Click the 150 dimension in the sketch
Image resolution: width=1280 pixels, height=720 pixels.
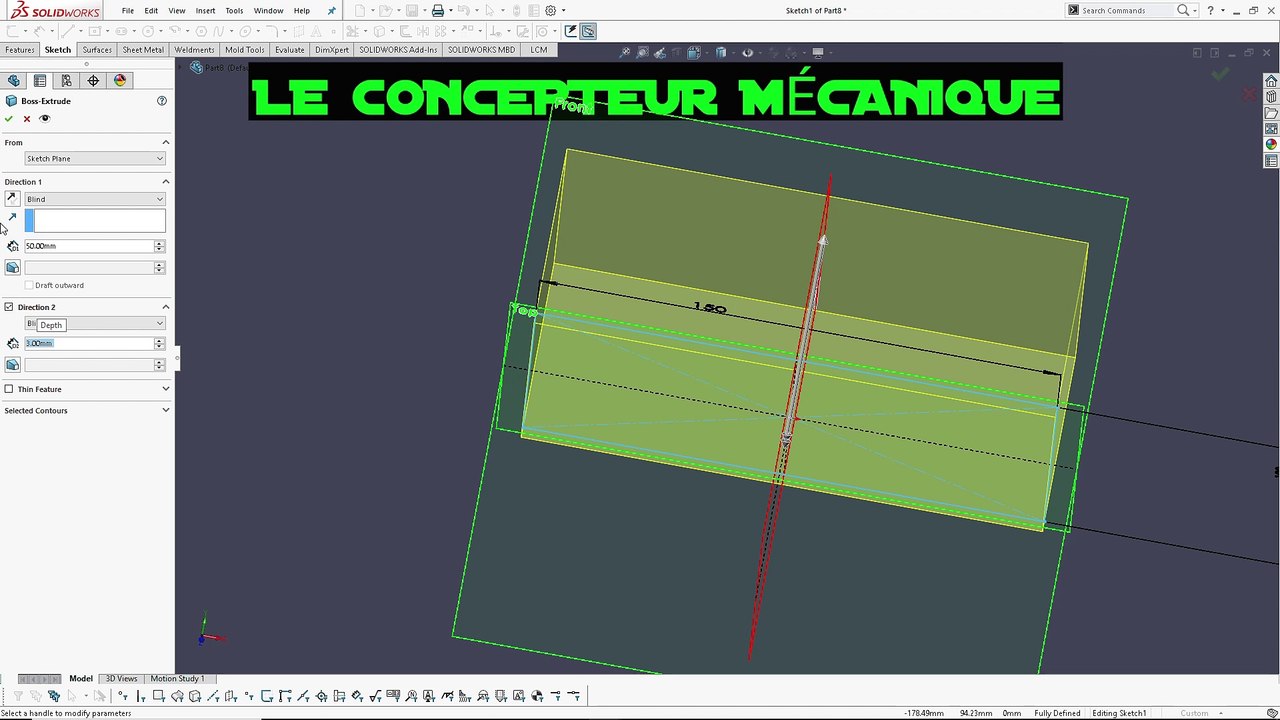(x=710, y=308)
